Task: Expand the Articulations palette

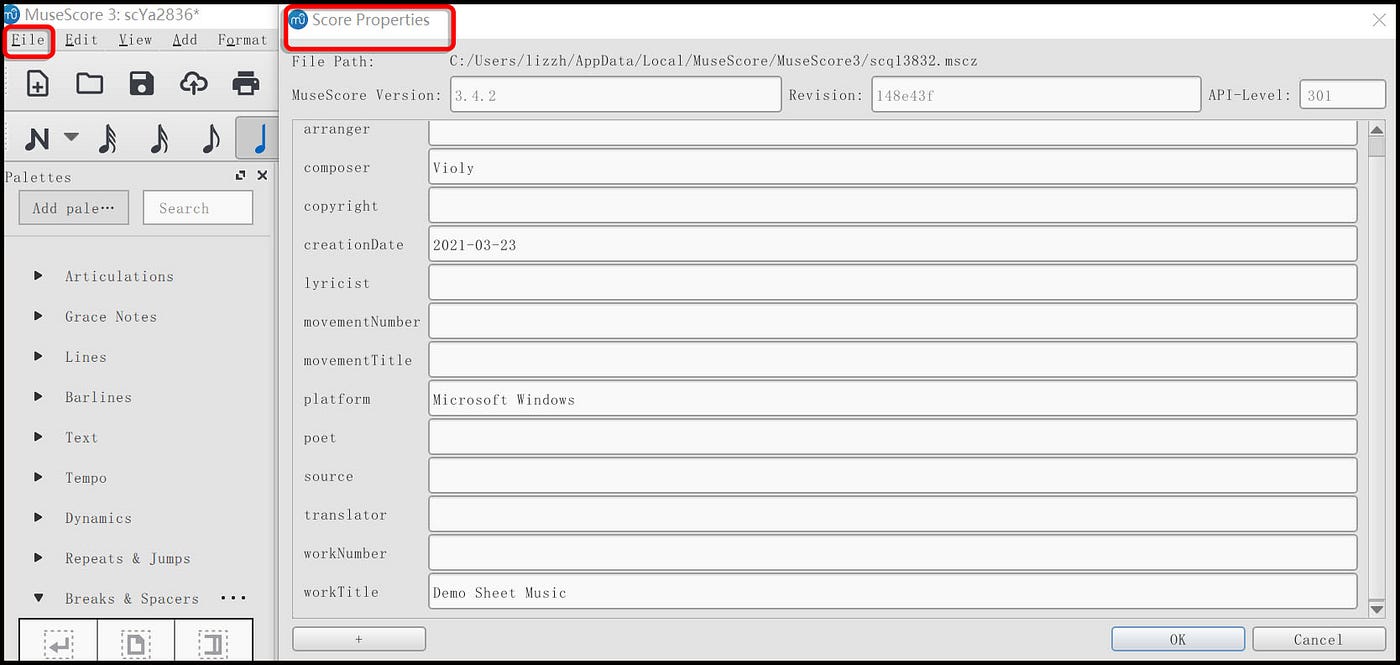Action: 39,276
